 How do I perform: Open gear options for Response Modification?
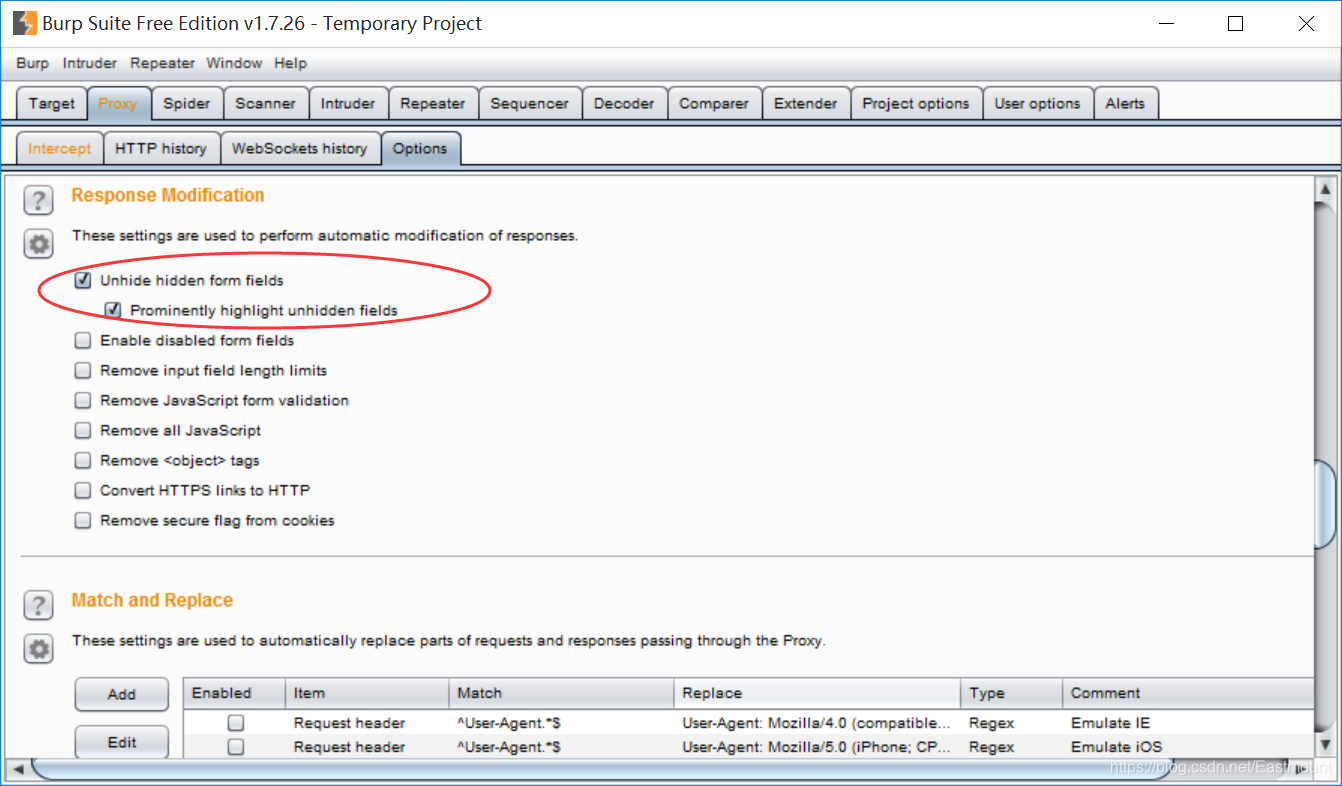point(38,244)
